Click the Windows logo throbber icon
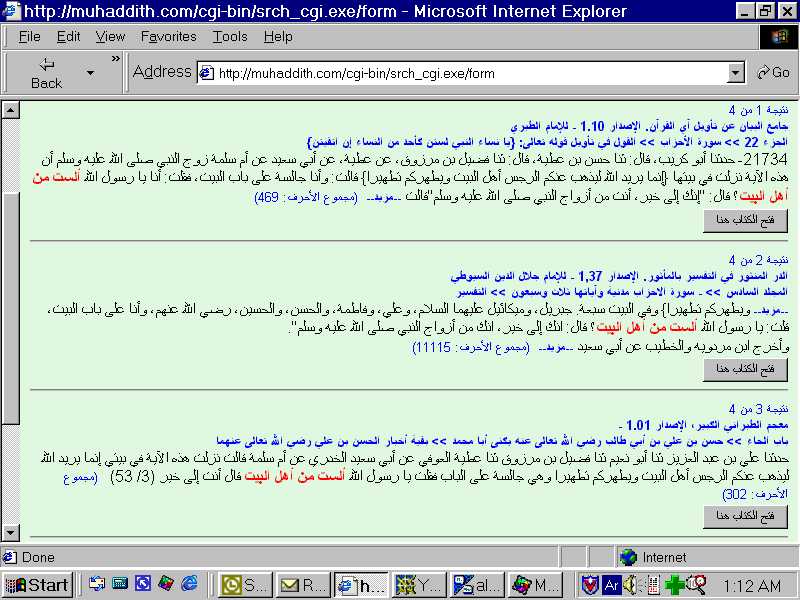Viewport: 800px width, 600px height. pyautogui.click(x=779, y=37)
